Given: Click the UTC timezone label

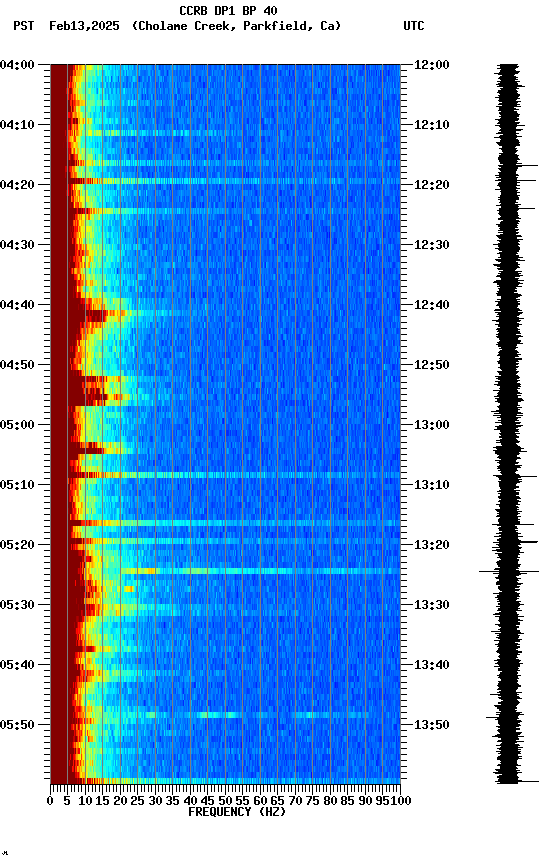Looking at the screenshot, I should pyautogui.click(x=414, y=26).
